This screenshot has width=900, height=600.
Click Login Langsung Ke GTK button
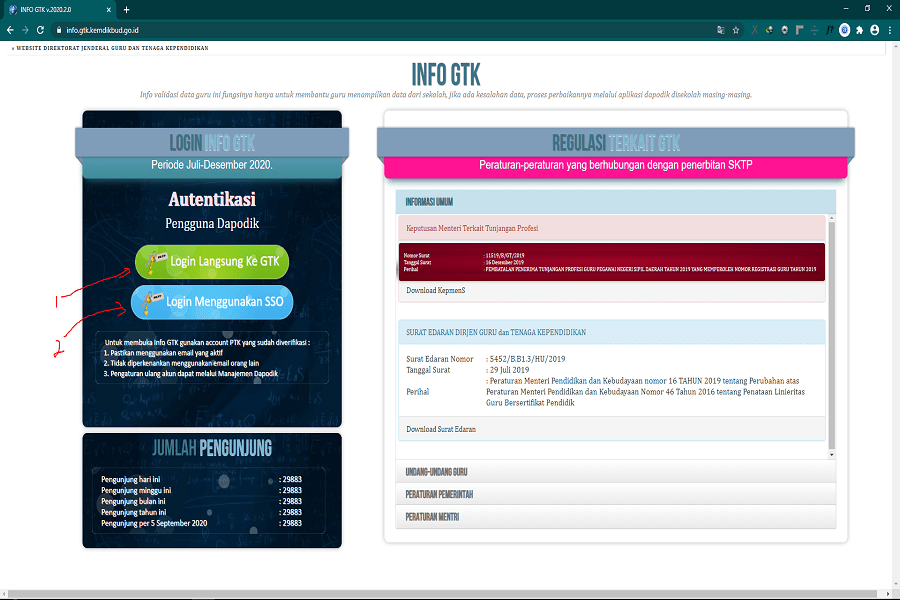pos(212,262)
